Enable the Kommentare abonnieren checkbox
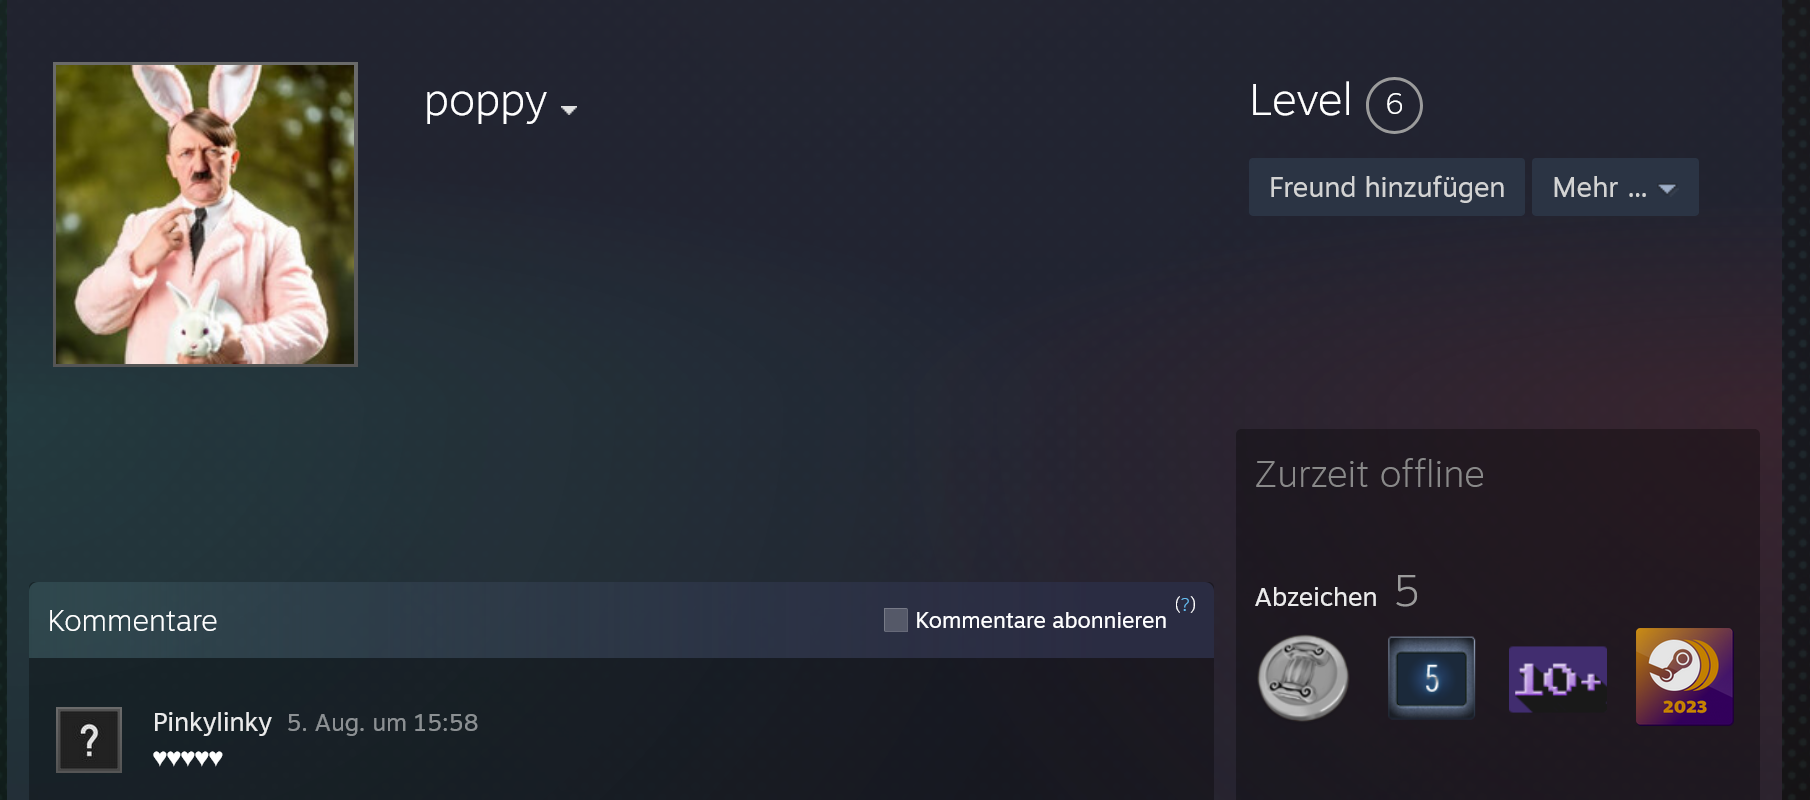 (896, 620)
